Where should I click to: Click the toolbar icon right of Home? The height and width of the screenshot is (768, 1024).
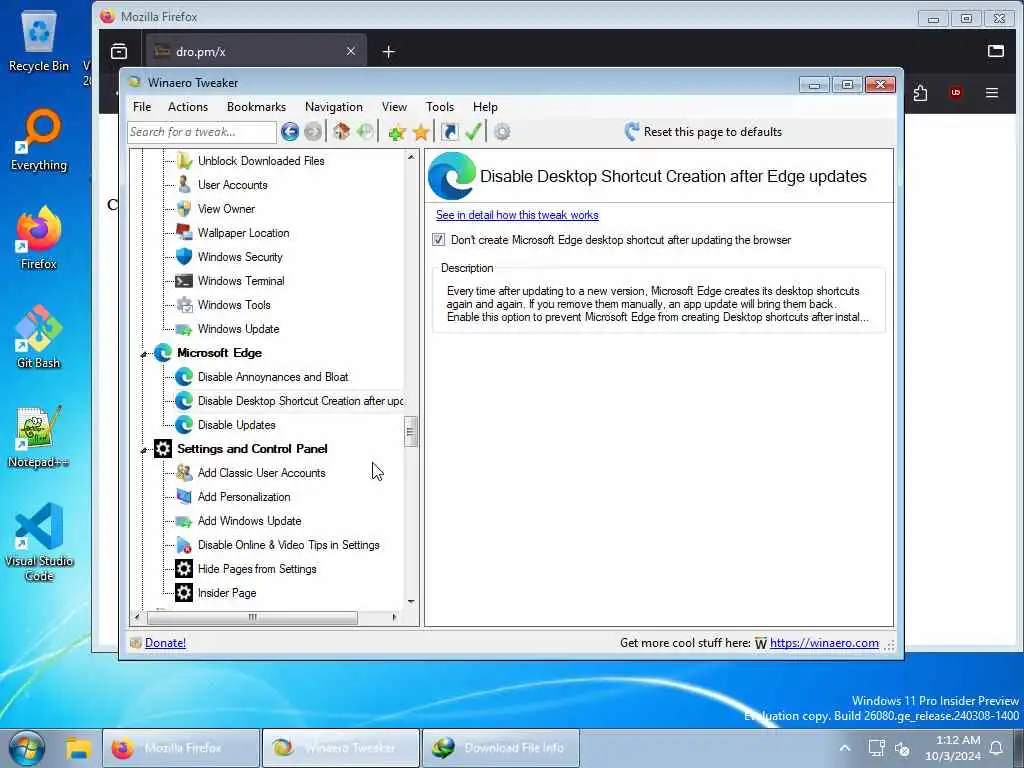click(x=366, y=132)
